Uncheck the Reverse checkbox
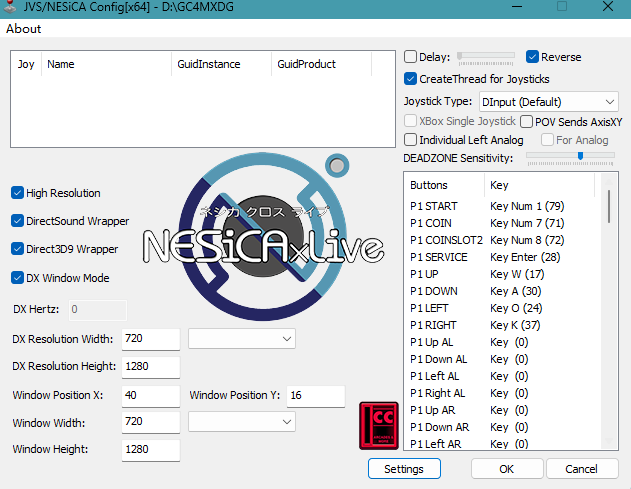631x489 pixels. pyautogui.click(x=532, y=57)
